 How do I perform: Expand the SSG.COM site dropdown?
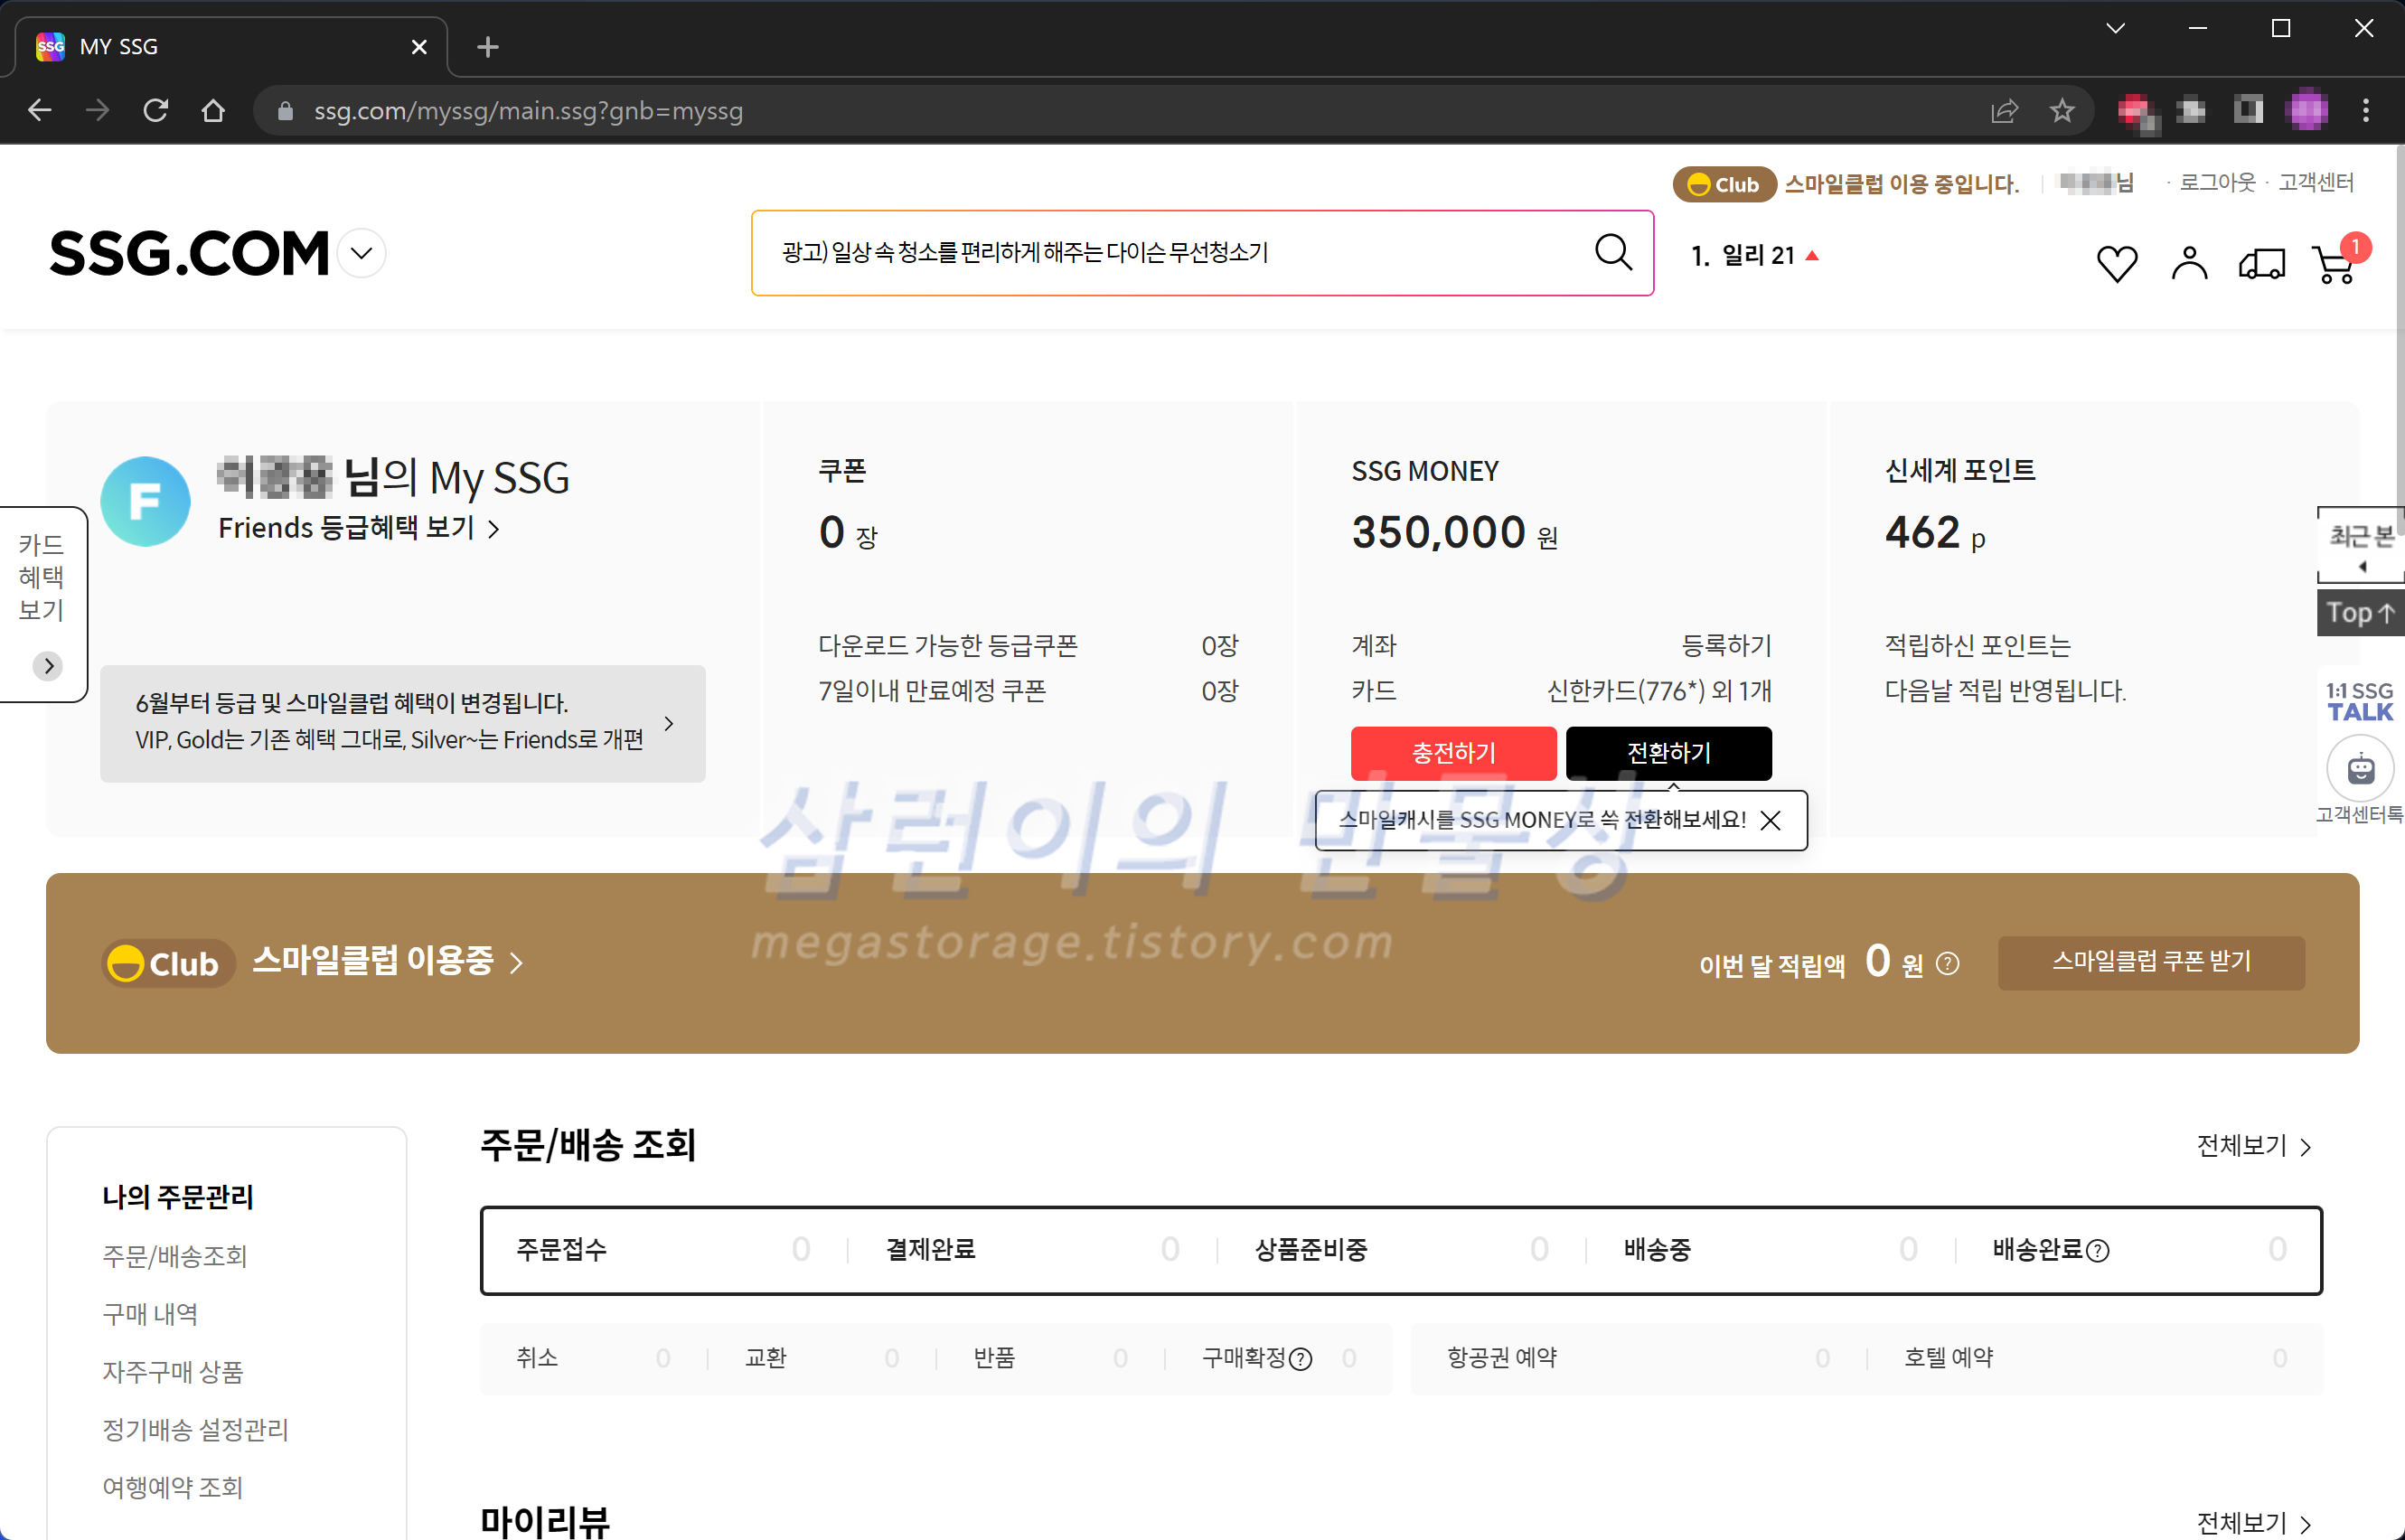pos(362,253)
